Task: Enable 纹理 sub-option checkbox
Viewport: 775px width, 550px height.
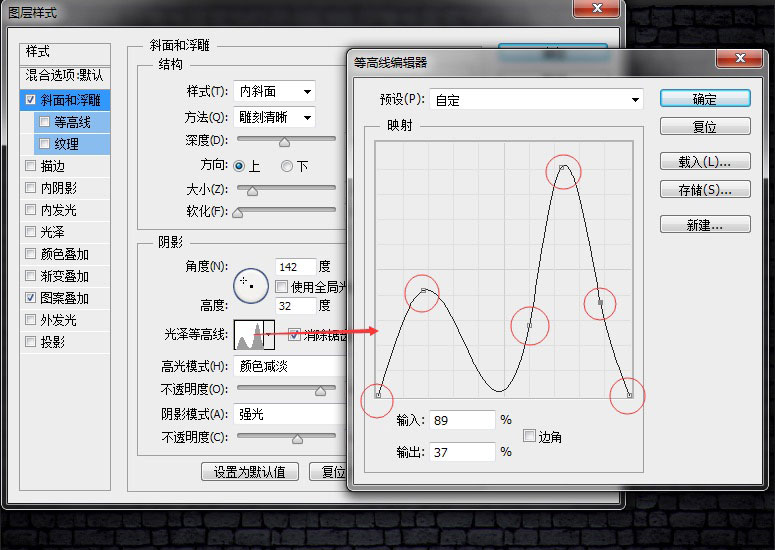Action: click(x=44, y=143)
